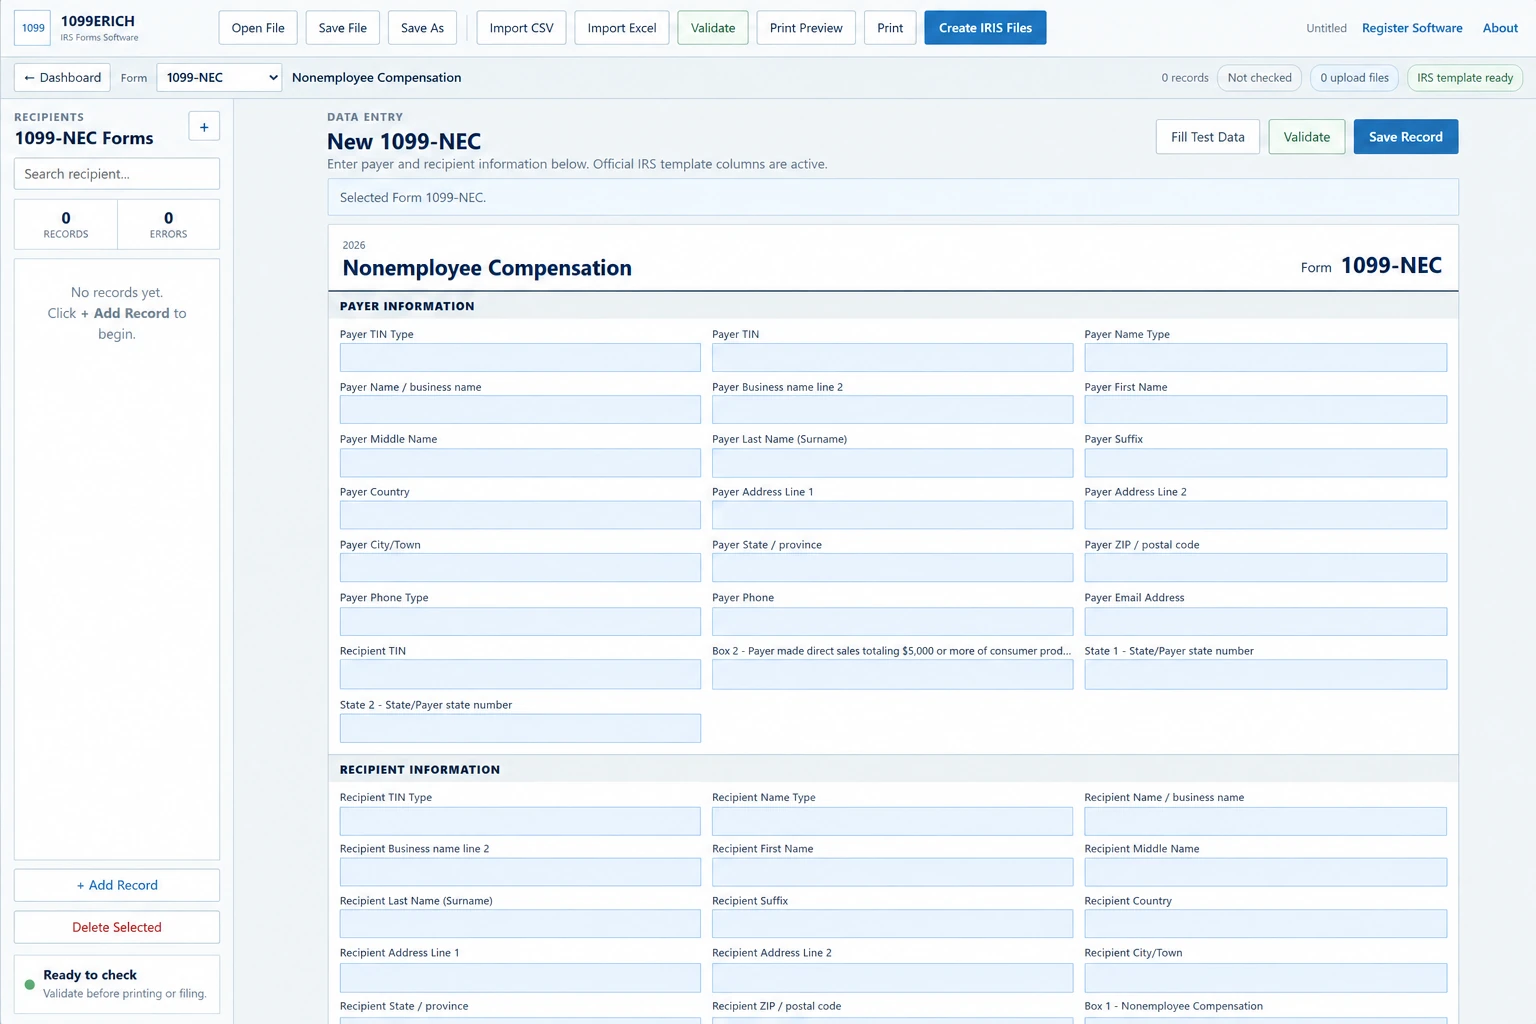Screen dimensions: 1536x1024
Task: Focus the Box 2 direct sales field
Action: pyautogui.click(x=892, y=674)
